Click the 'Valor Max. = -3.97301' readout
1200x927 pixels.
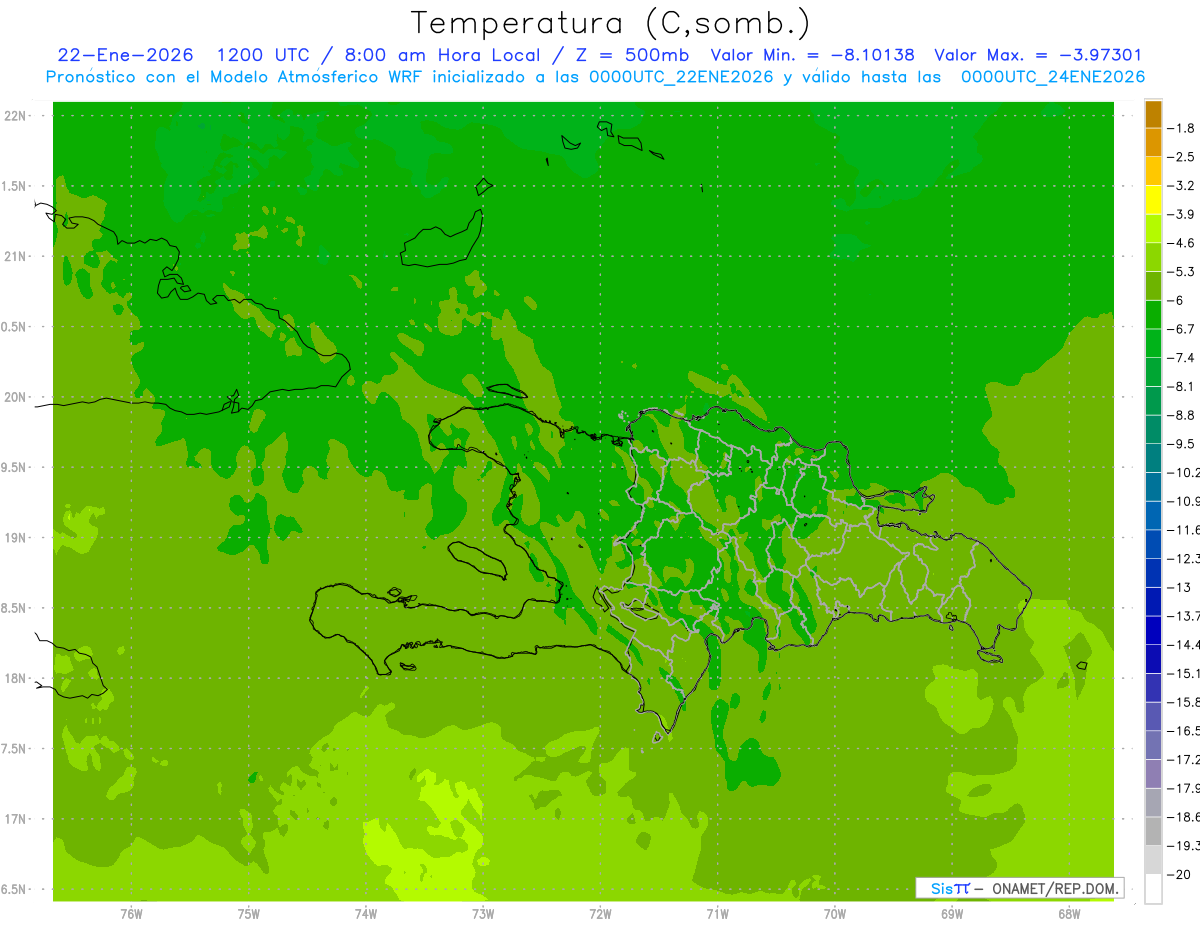(x=1038, y=55)
